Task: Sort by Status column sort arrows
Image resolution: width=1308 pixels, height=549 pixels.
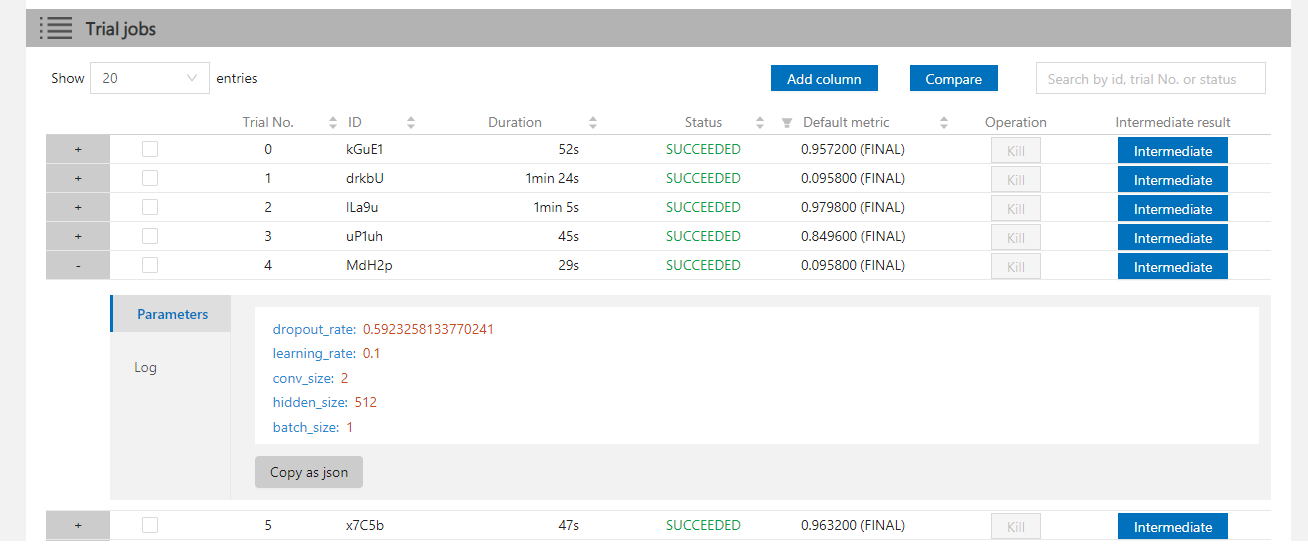Action: [x=760, y=123]
